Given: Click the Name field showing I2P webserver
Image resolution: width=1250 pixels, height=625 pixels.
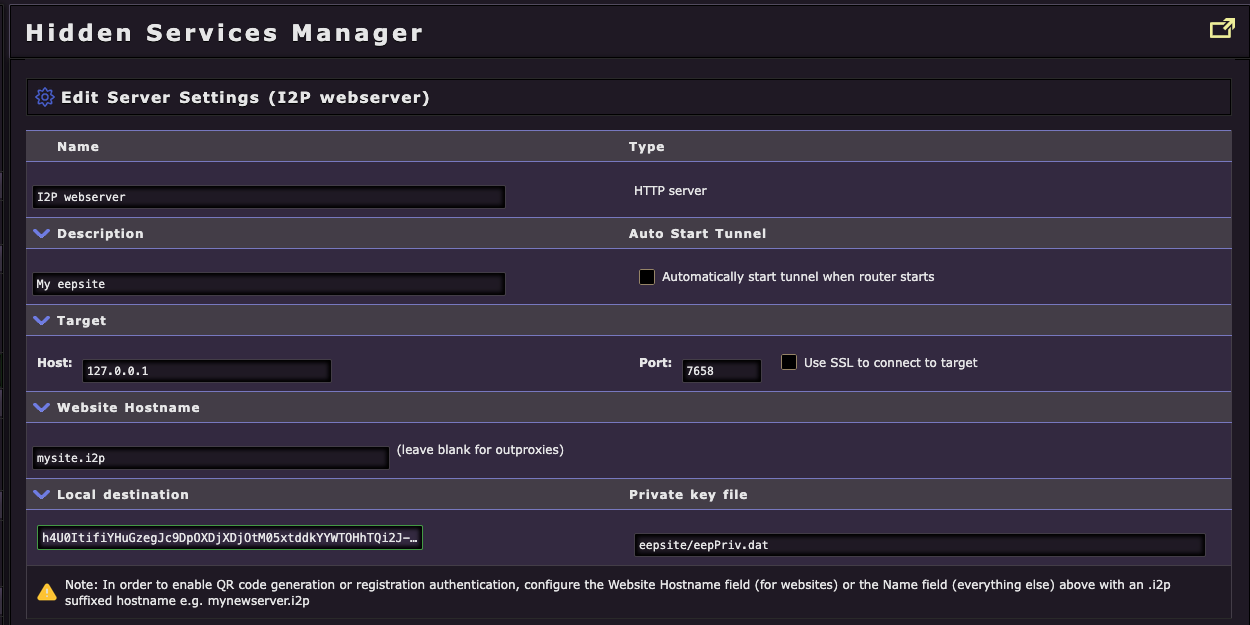Looking at the screenshot, I should [270, 197].
